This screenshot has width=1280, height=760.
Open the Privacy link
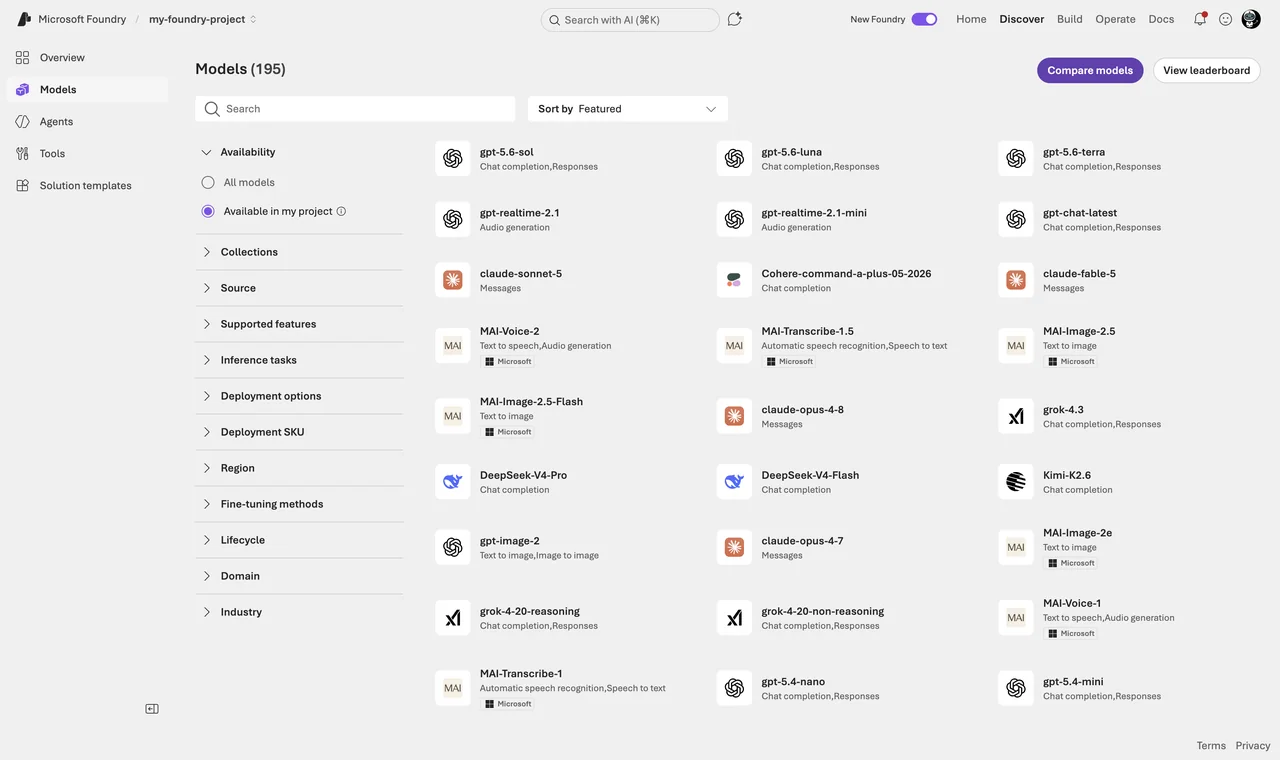(x=1253, y=746)
